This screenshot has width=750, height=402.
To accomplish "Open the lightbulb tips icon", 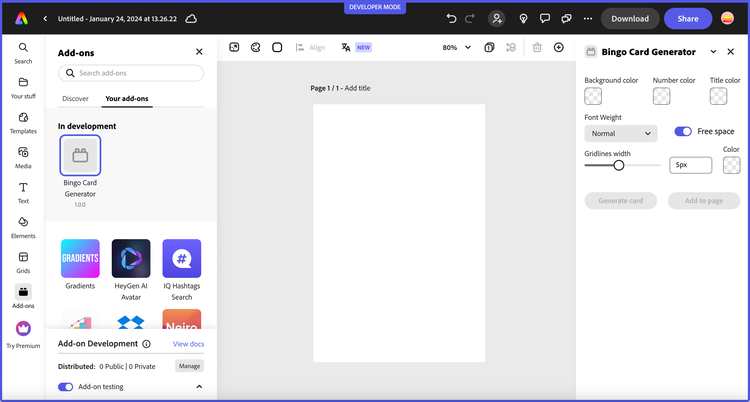I will tap(523, 19).
